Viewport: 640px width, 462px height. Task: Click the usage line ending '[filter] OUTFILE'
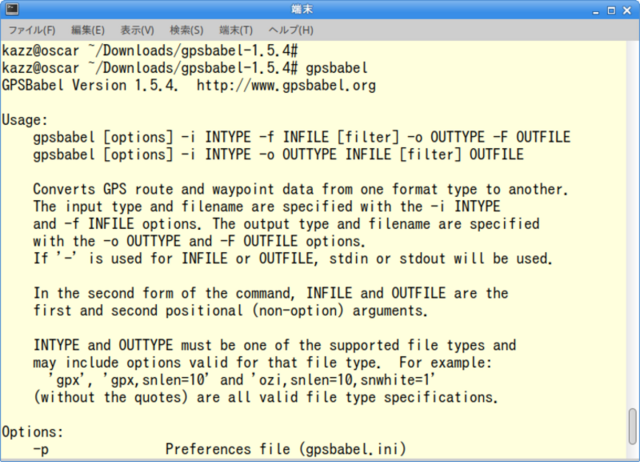[x=278, y=155]
